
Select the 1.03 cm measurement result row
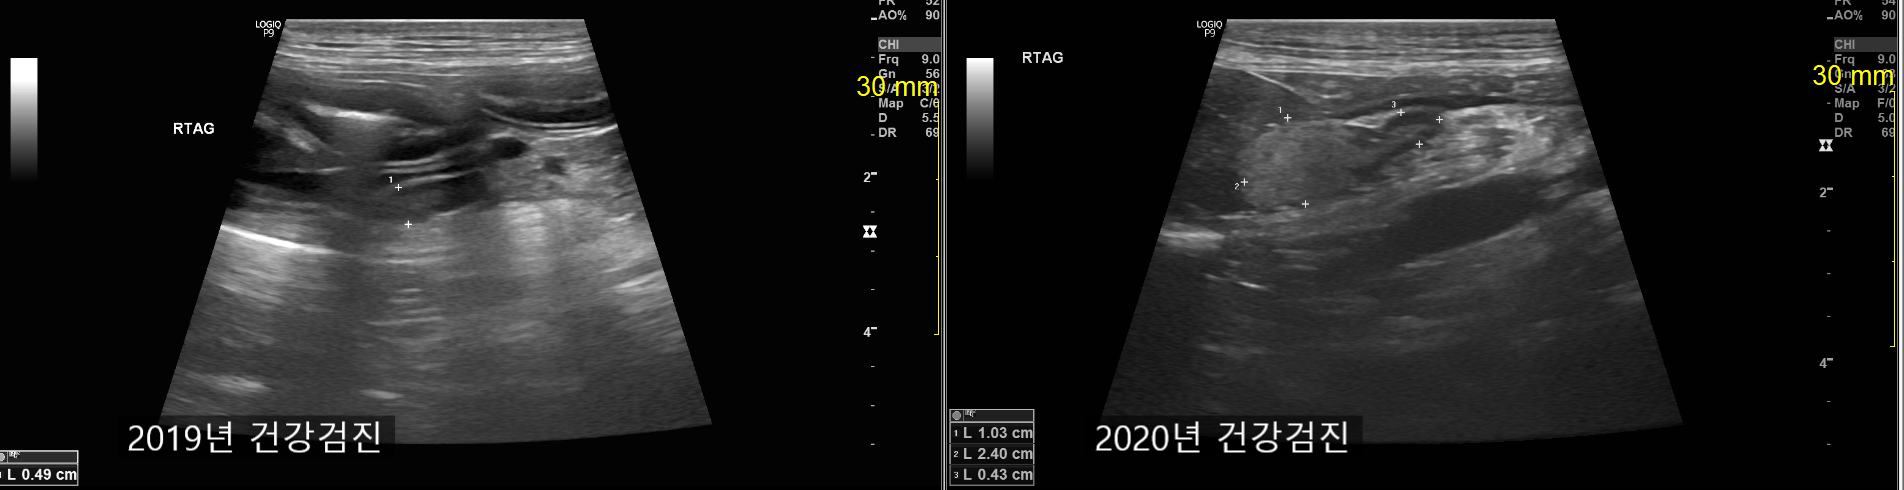coord(992,433)
